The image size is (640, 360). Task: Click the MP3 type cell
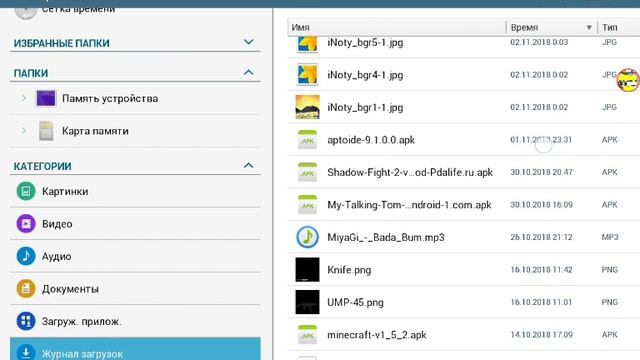click(x=610, y=237)
